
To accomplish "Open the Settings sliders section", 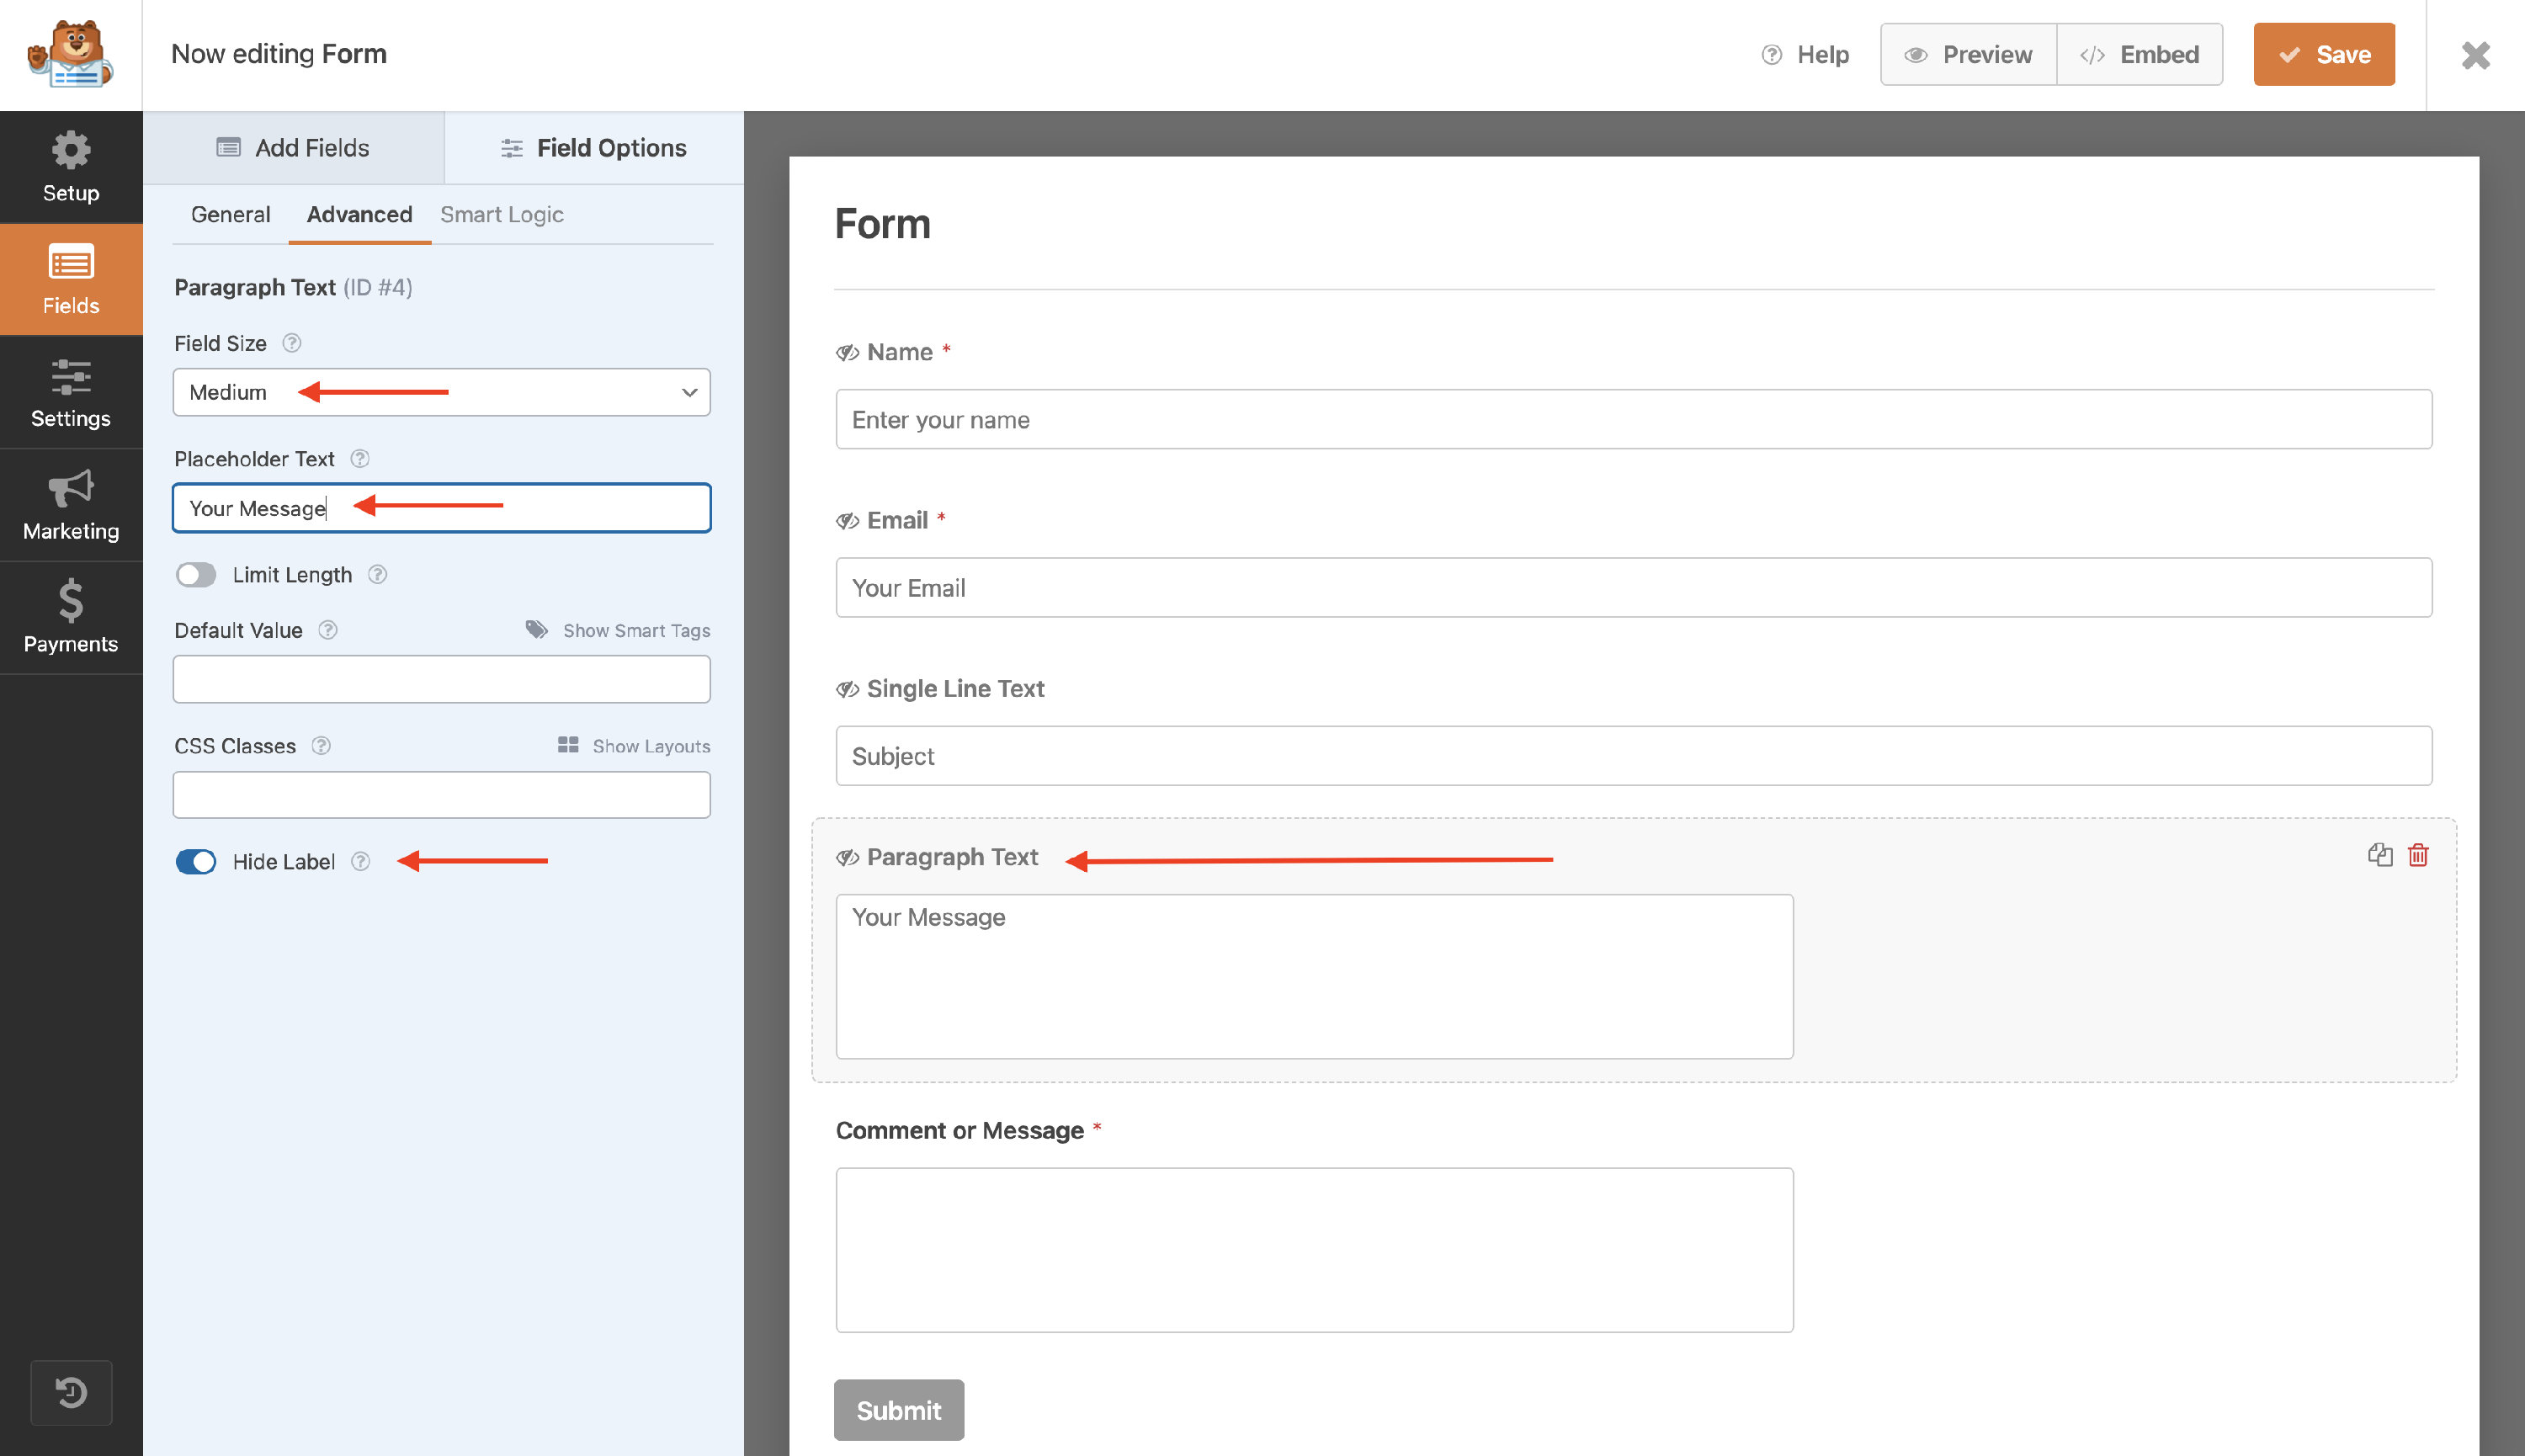I will coord(70,393).
